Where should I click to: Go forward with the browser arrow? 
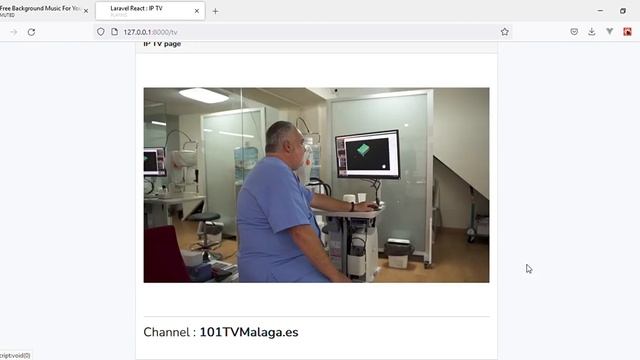click(14, 32)
